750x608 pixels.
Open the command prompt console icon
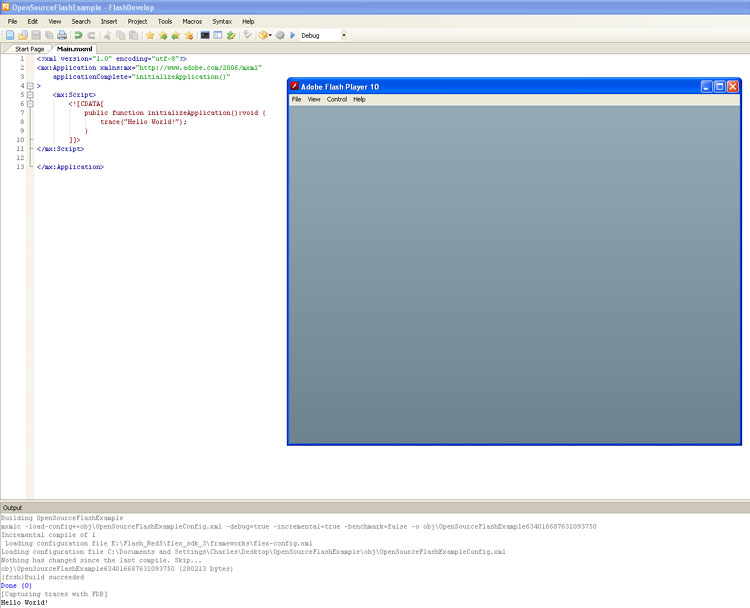[205, 35]
